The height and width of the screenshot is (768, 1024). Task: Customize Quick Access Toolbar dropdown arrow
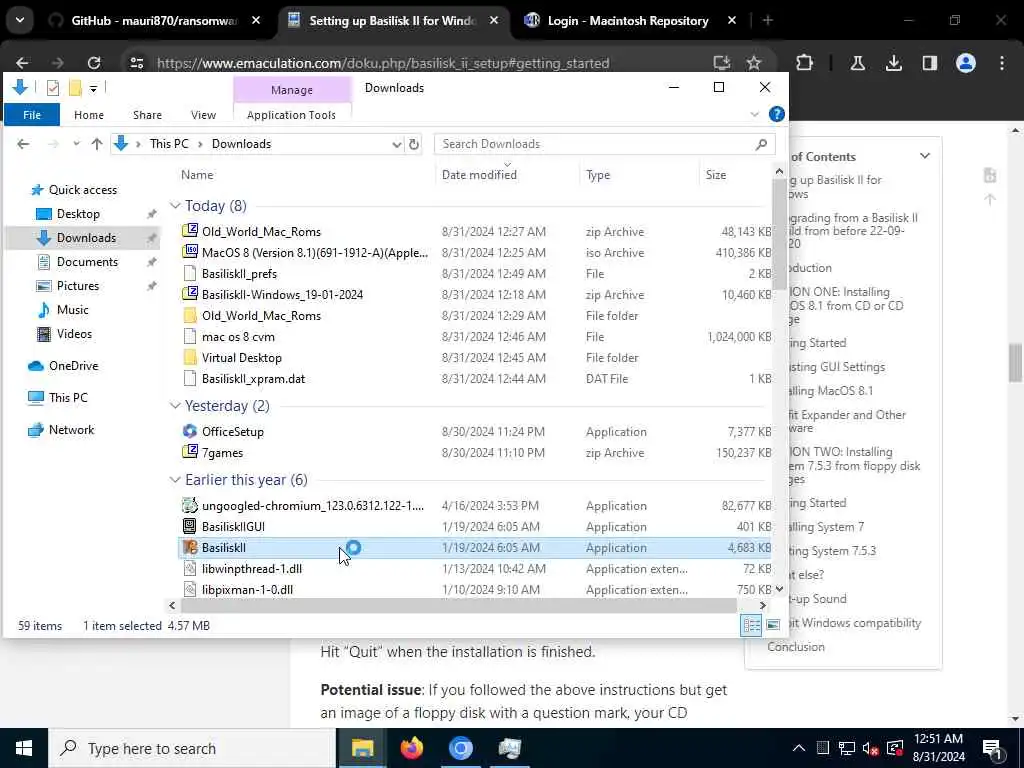click(93, 88)
